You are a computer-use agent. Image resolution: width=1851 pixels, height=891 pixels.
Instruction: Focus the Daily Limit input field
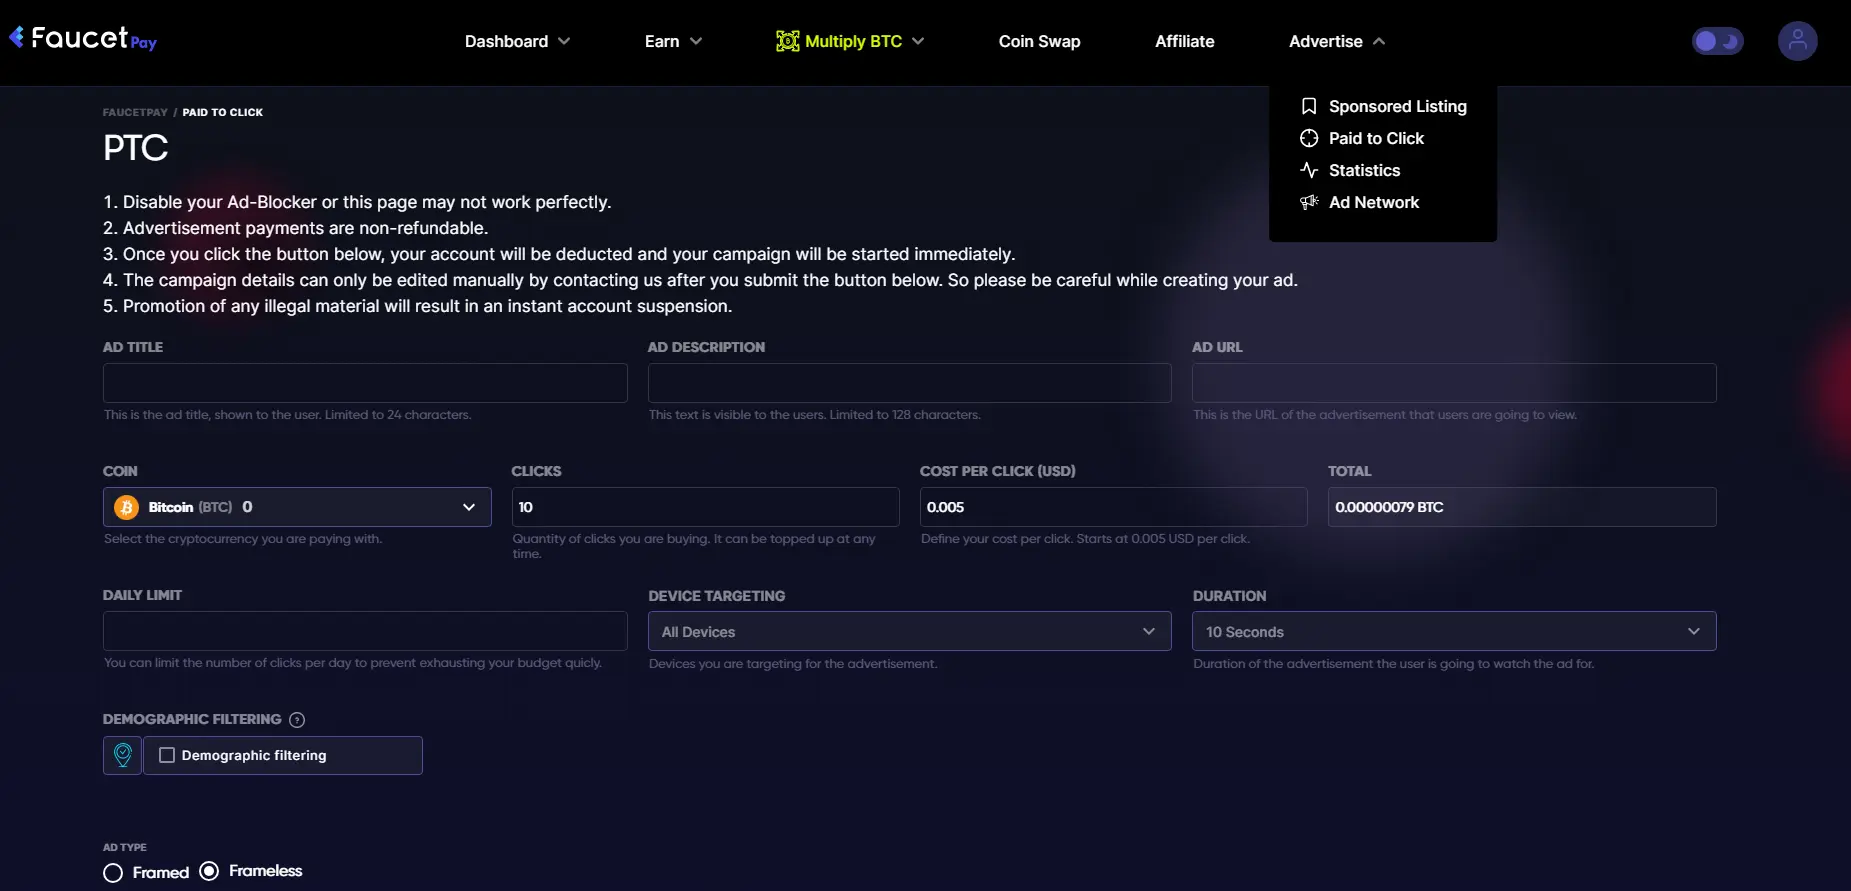pos(365,631)
